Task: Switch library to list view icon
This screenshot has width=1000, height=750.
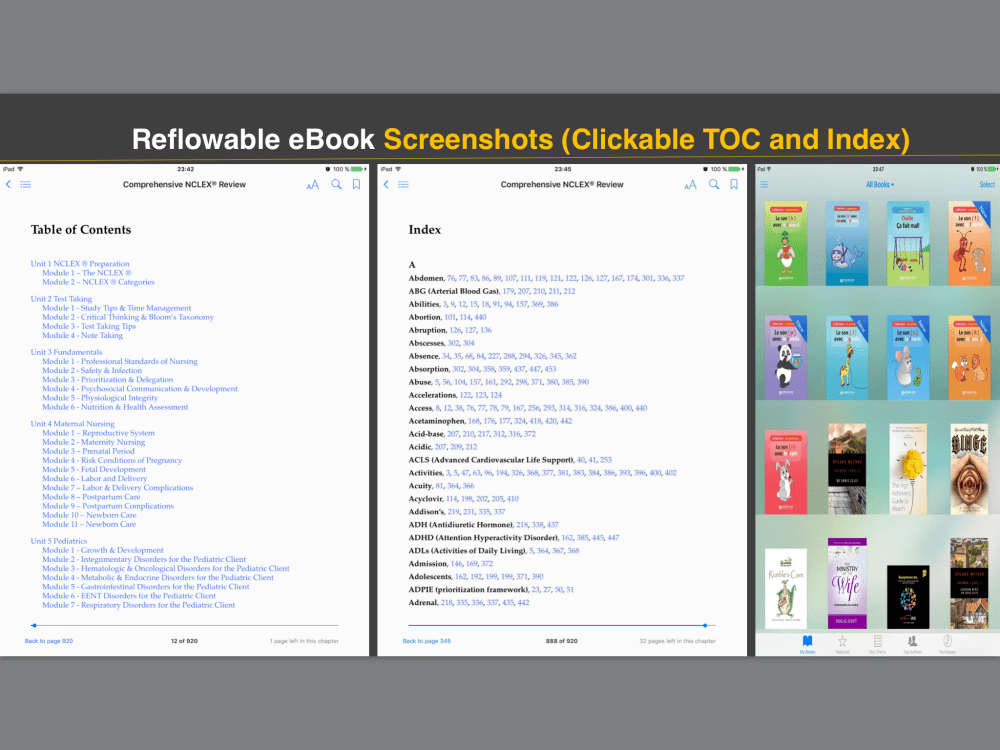Action: click(x=764, y=184)
